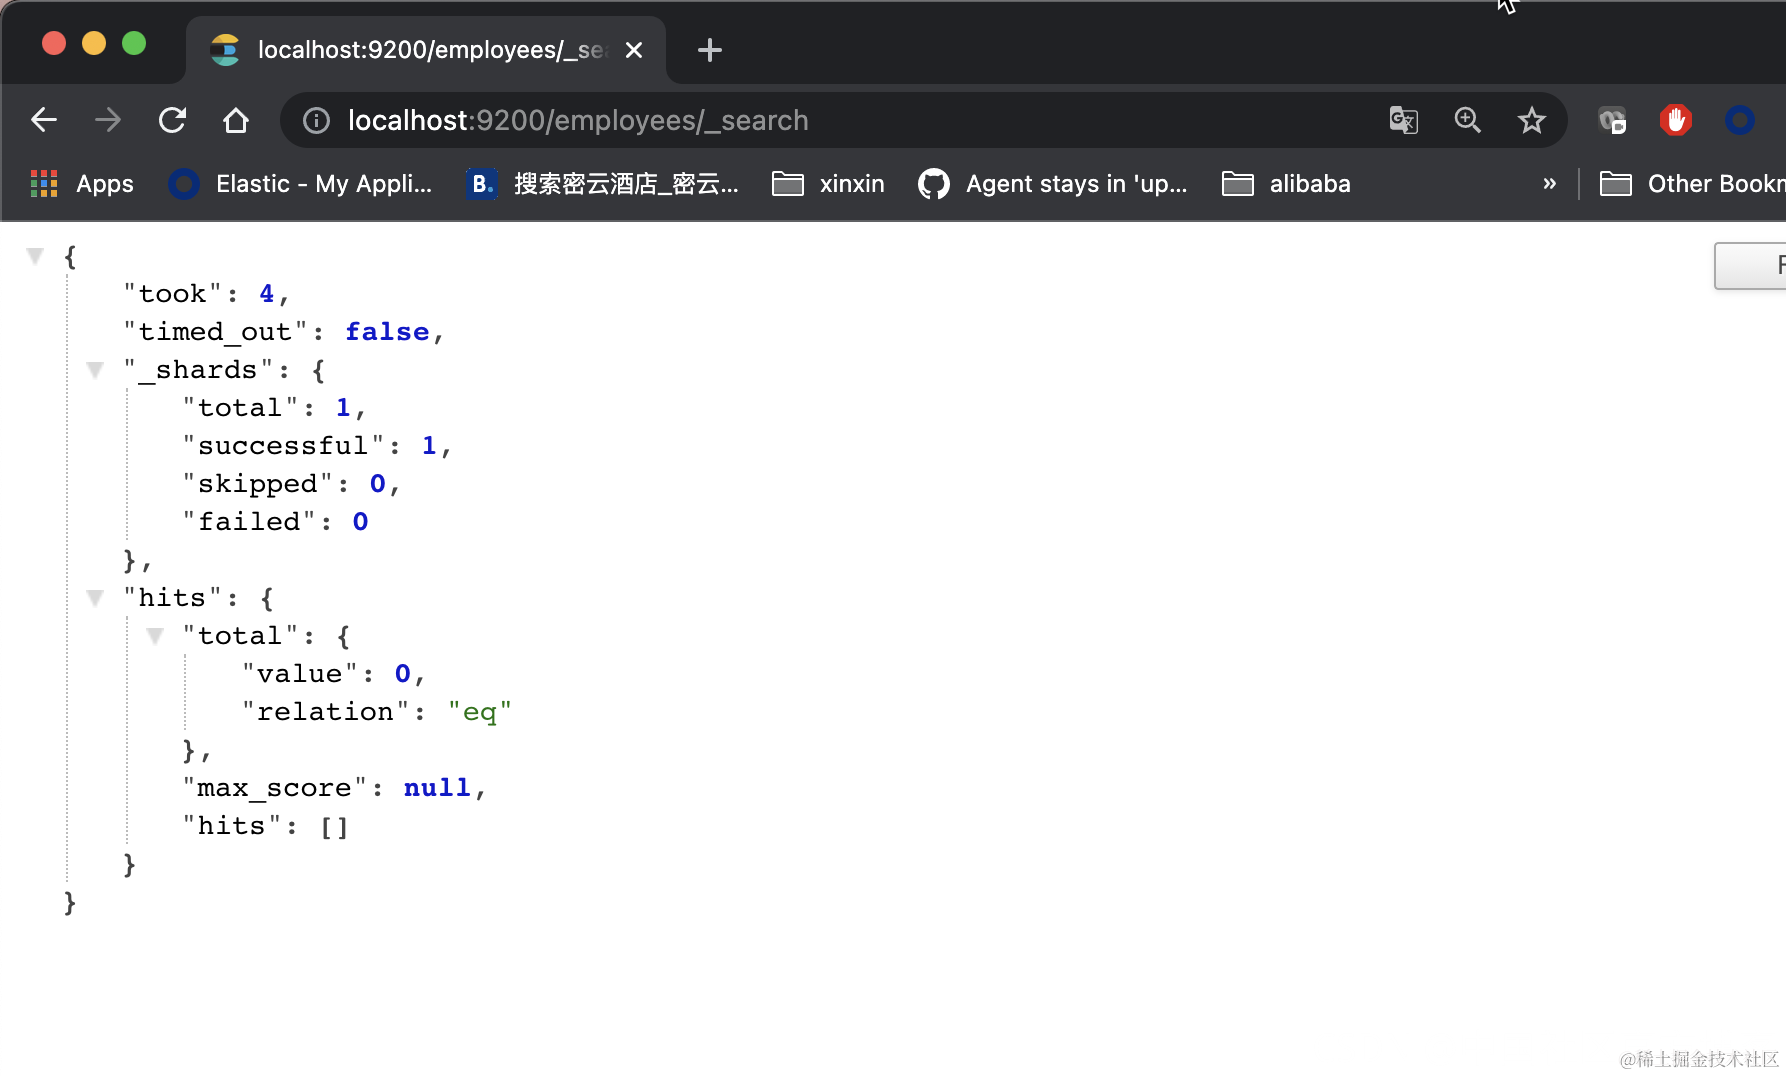The image size is (1786, 1076).
Task: Open the 搜索密云酒店 bookmark
Action: coord(603,184)
